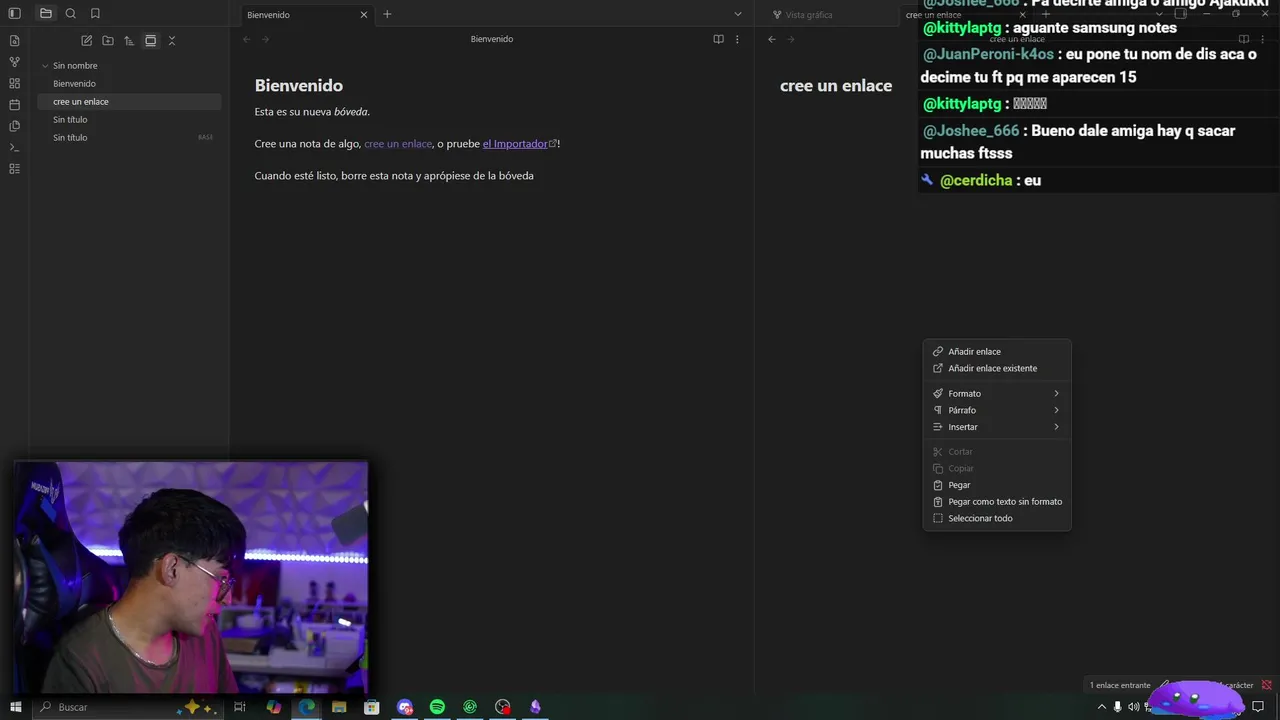
Task: Collapse all folders icon in explorer
Action: point(172,41)
